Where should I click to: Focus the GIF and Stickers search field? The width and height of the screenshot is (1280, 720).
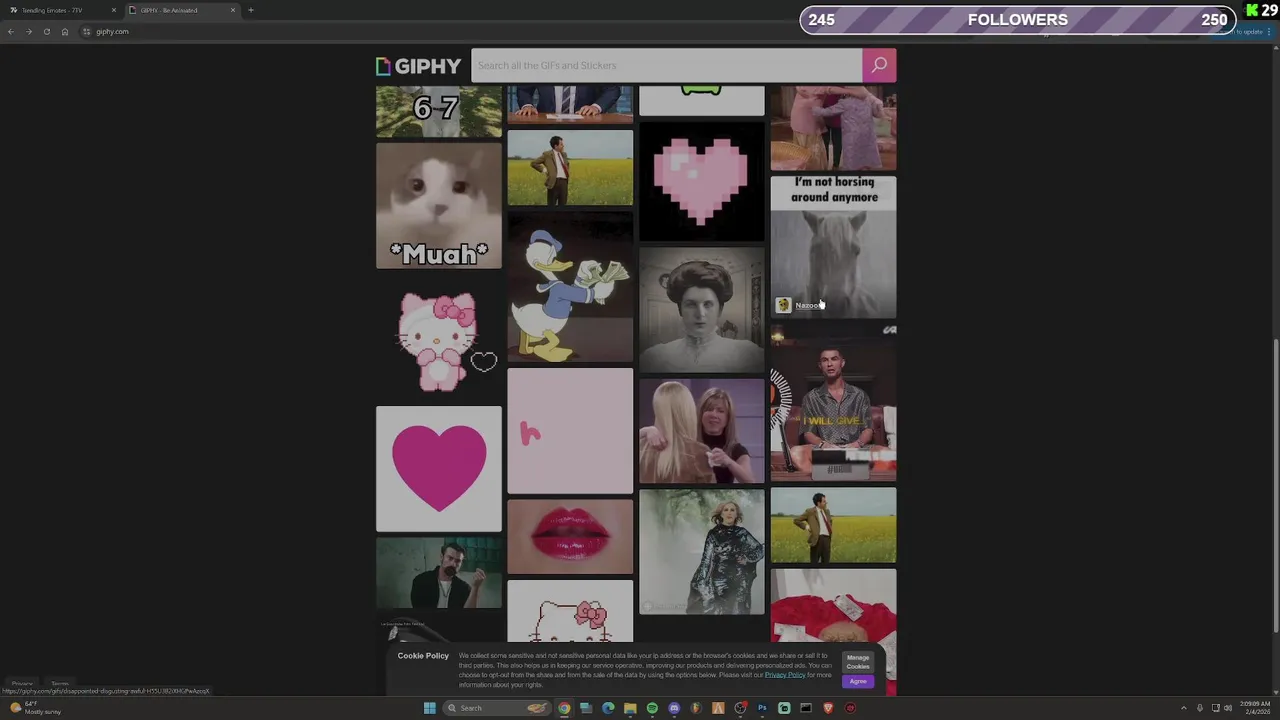point(666,65)
